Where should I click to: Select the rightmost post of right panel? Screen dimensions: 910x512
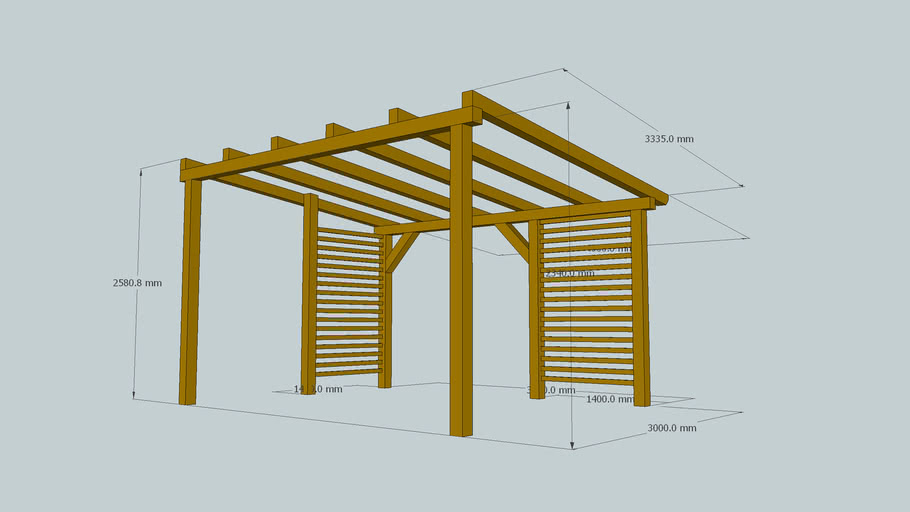coord(640,308)
